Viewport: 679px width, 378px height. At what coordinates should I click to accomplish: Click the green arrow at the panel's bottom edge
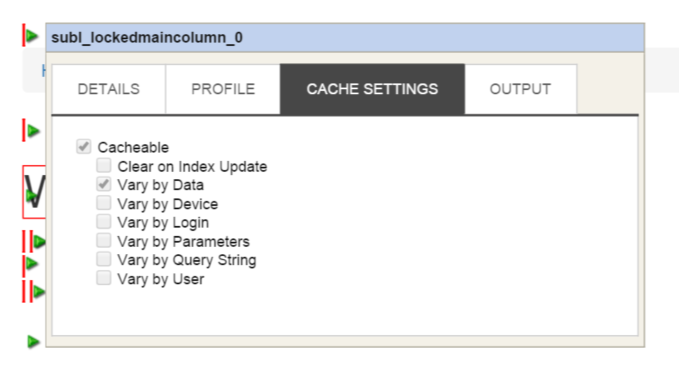[33, 342]
